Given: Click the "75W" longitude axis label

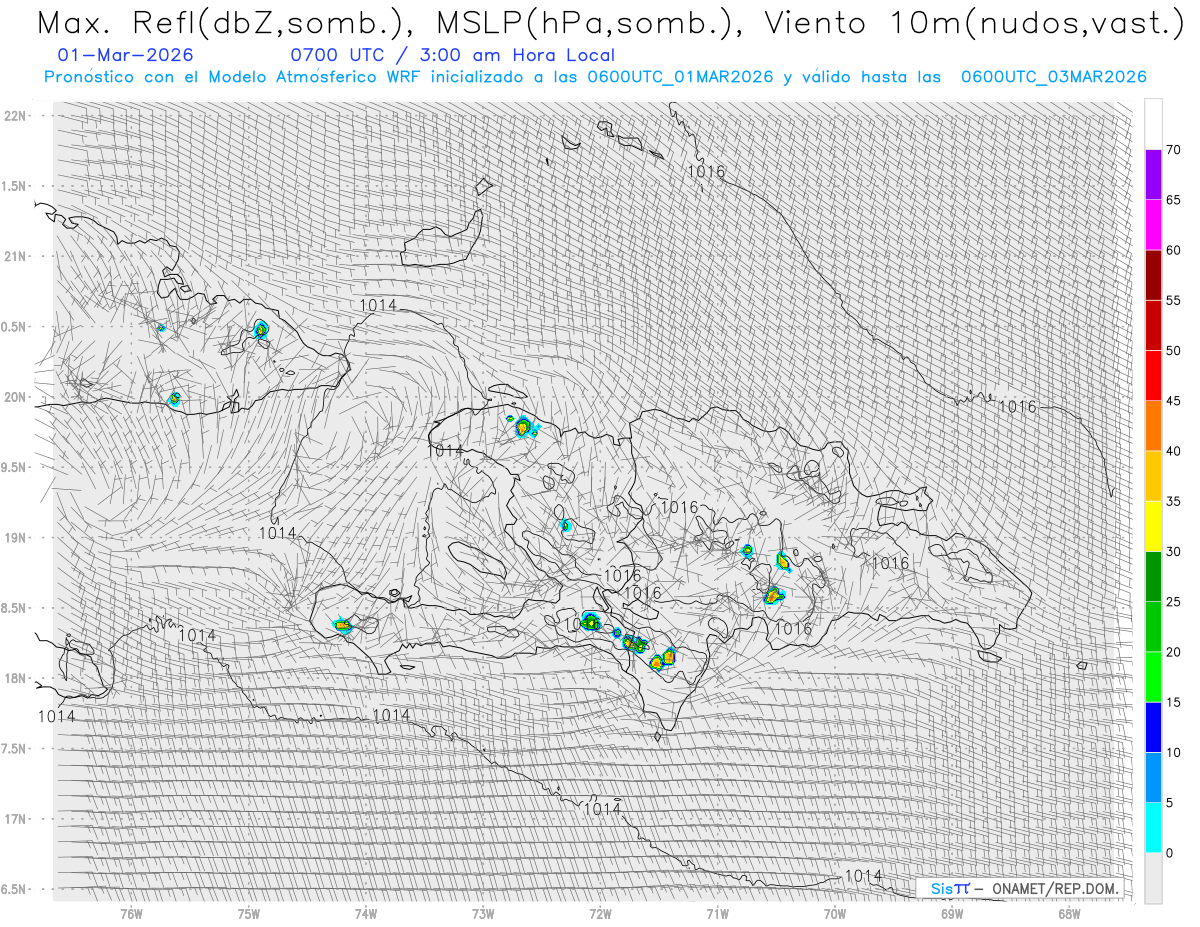Looking at the screenshot, I should tap(248, 913).
